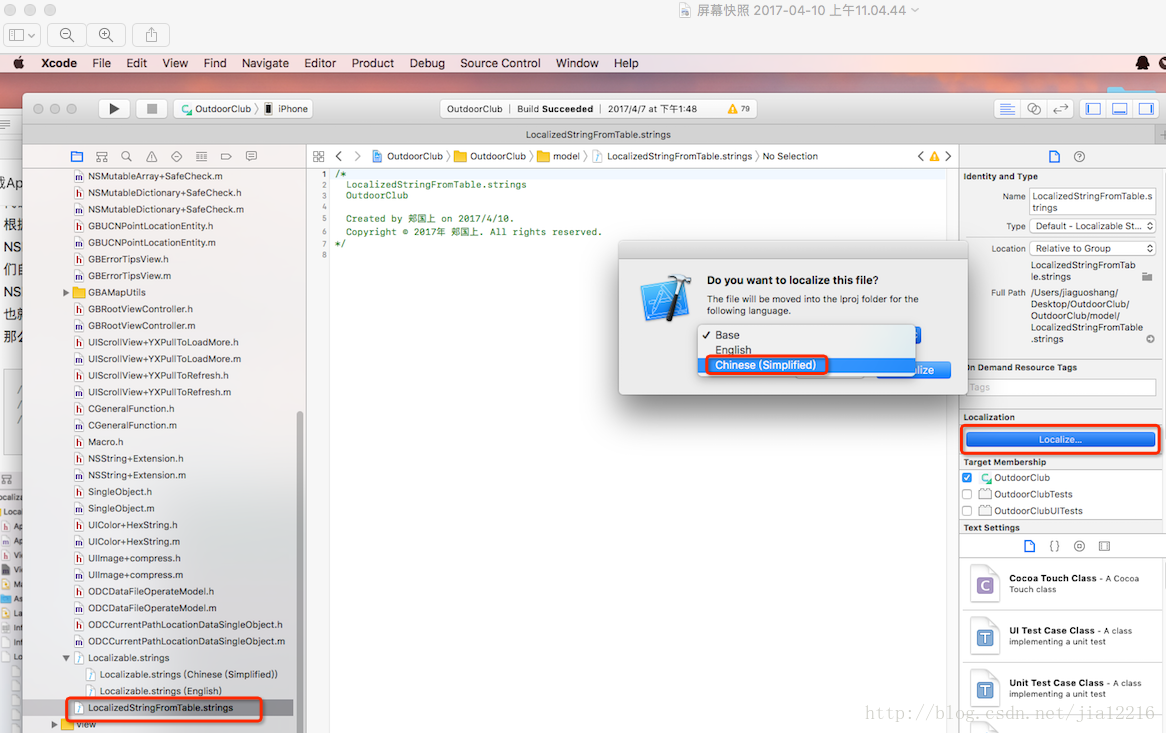Open the test navigator diamond icon
The width and height of the screenshot is (1166, 733).
(x=176, y=156)
